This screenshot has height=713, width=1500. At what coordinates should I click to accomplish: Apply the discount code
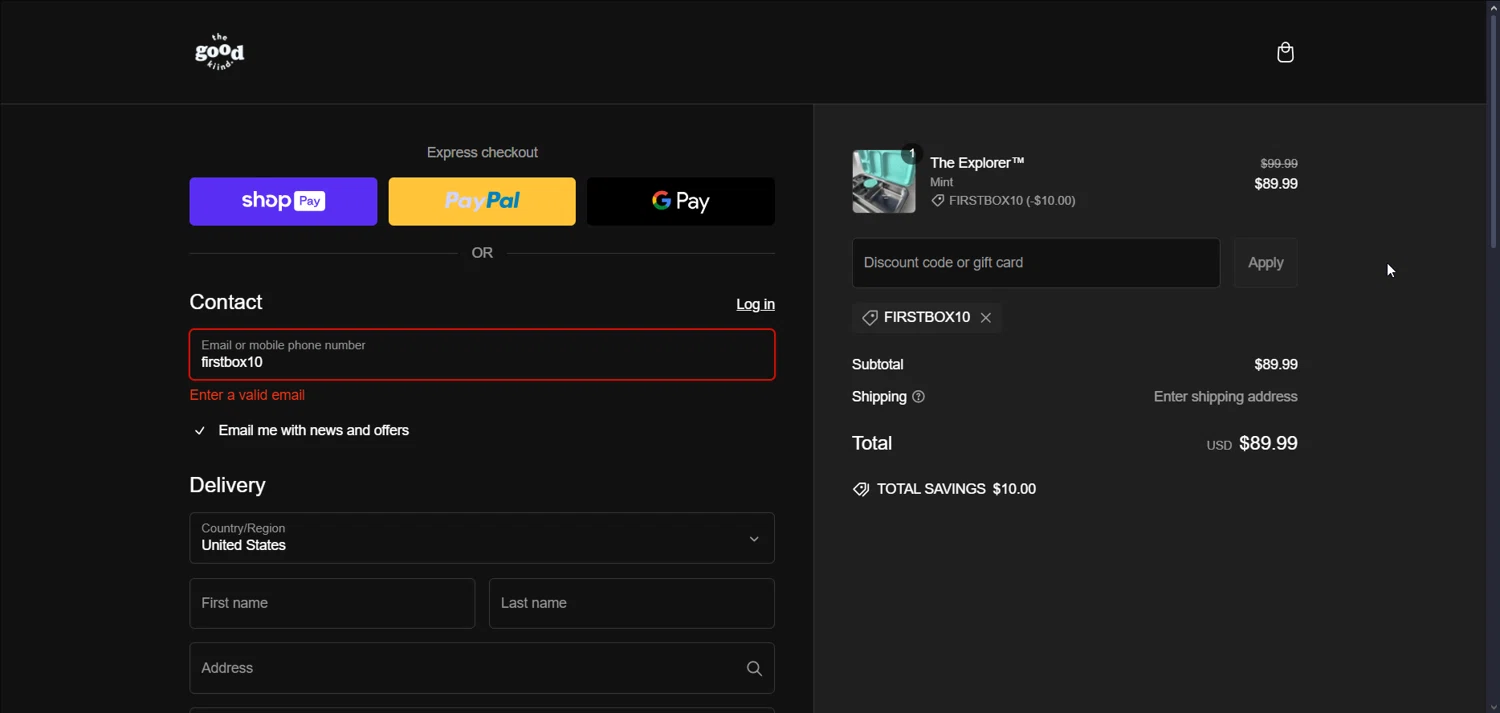1265,263
